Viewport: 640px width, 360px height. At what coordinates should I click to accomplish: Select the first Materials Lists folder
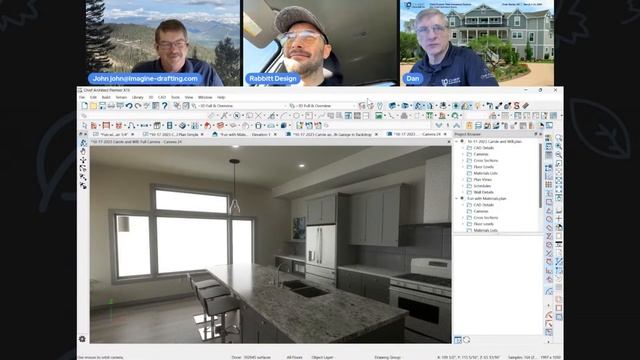coord(485,173)
